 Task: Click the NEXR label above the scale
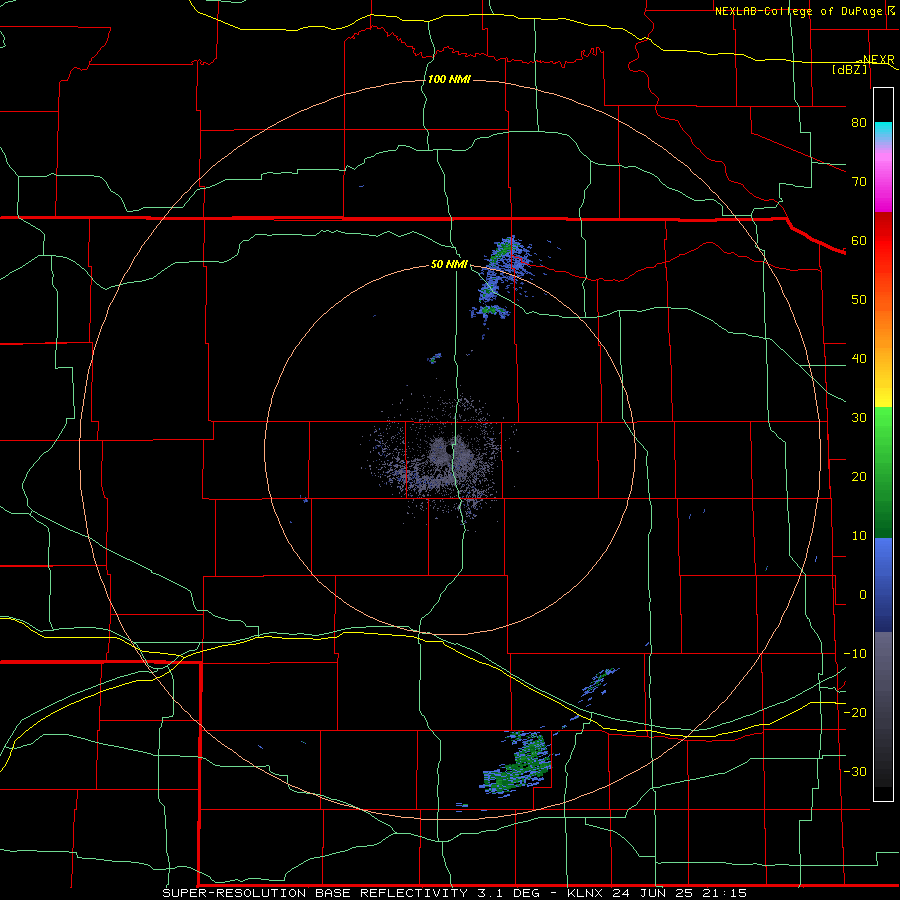point(877,60)
